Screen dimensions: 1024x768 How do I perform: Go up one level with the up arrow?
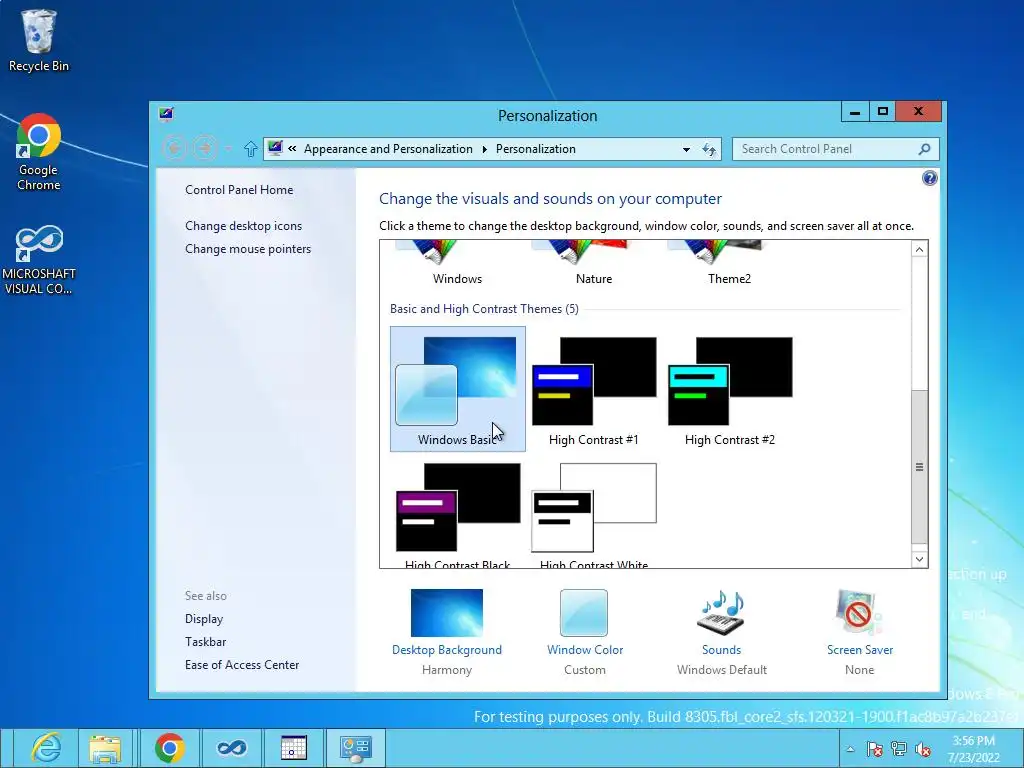[x=250, y=149]
